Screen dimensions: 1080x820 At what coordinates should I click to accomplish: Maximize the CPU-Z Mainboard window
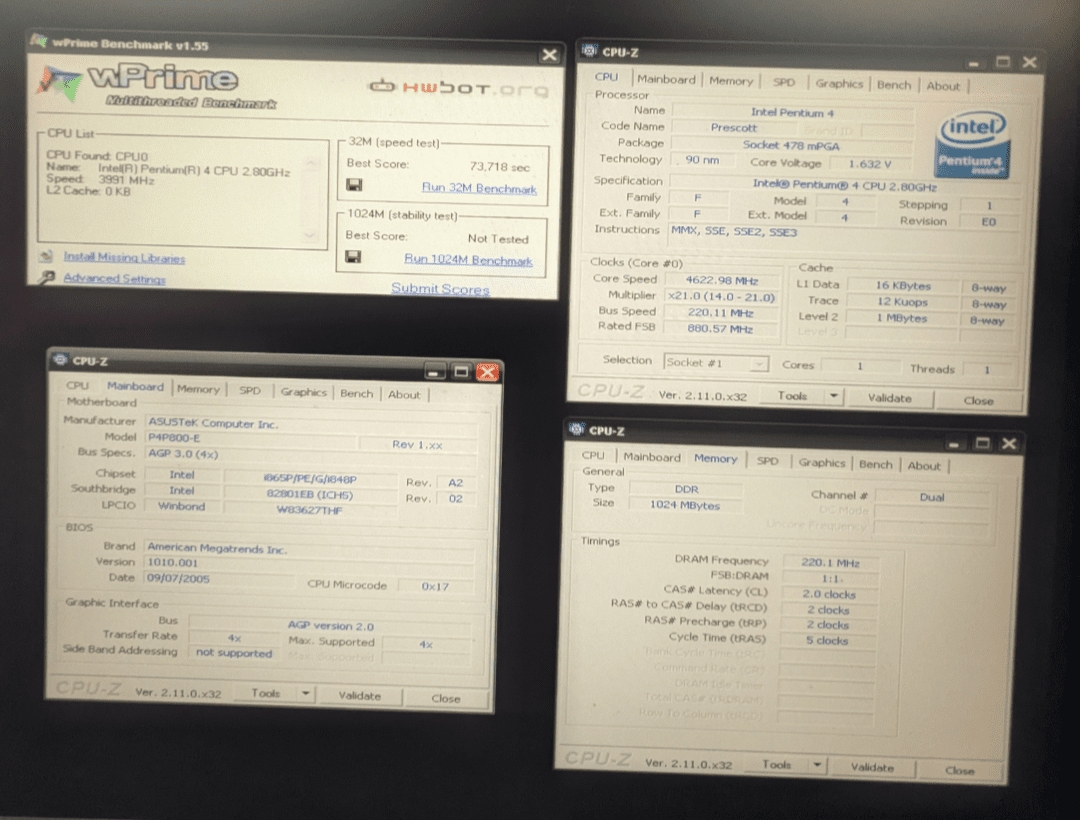[461, 372]
